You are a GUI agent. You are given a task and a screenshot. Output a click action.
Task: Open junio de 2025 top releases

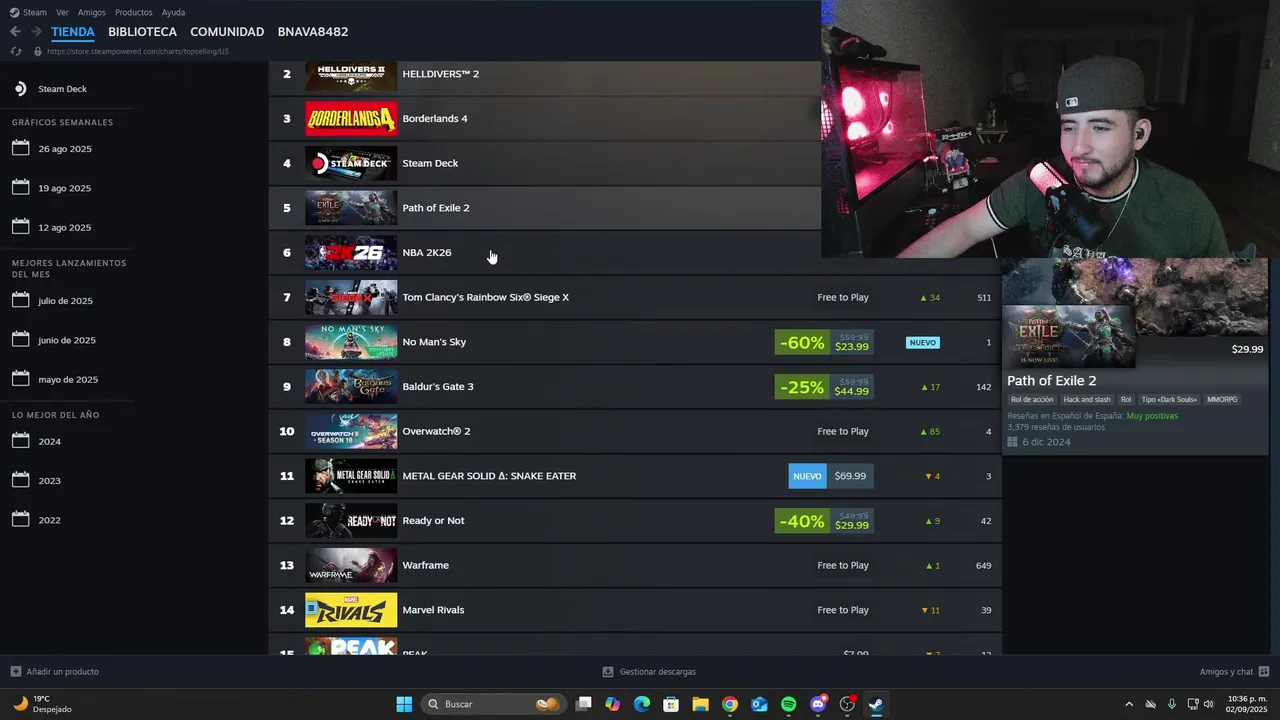coord(67,340)
